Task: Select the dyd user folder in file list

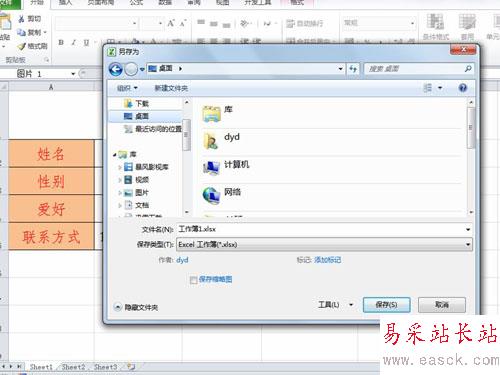Action: 211,141
